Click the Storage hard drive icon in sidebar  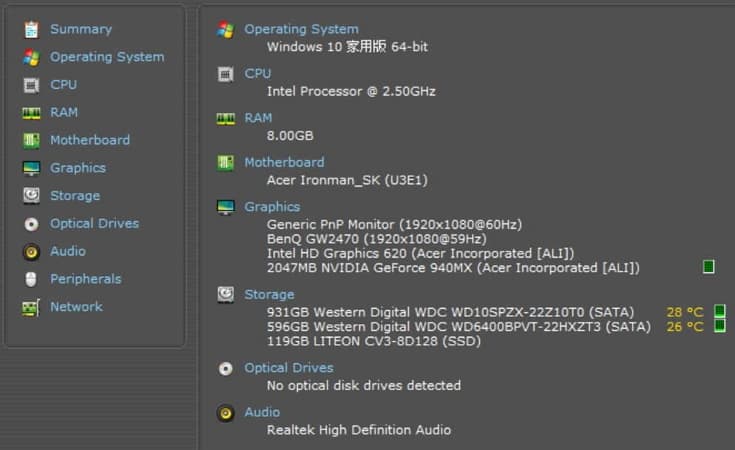point(31,195)
